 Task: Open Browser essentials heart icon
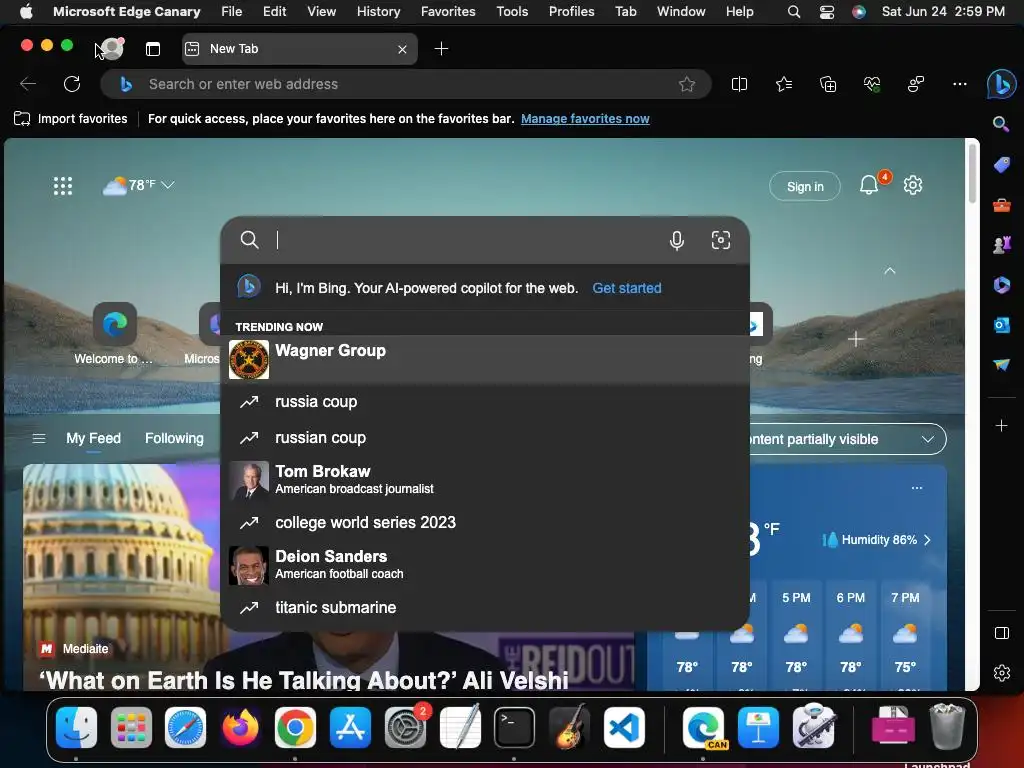[872, 84]
